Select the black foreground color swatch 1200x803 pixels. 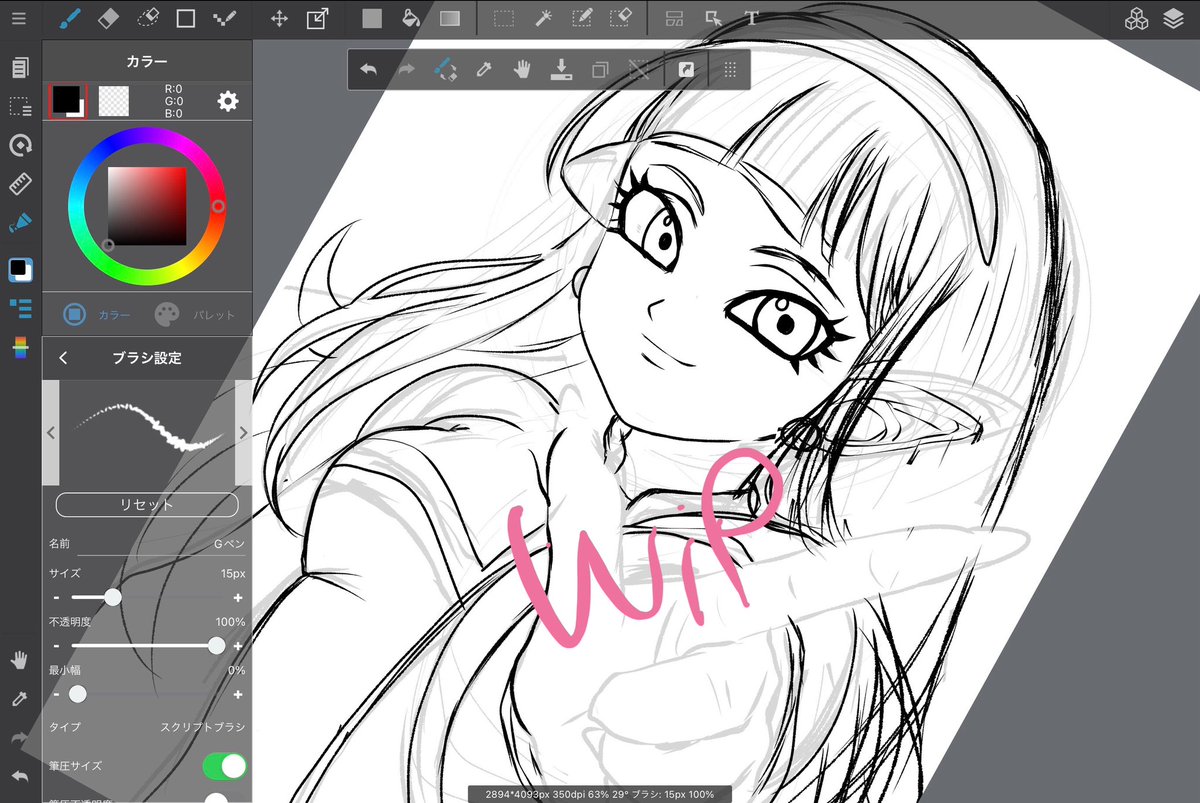pyautogui.click(x=68, y=100)
